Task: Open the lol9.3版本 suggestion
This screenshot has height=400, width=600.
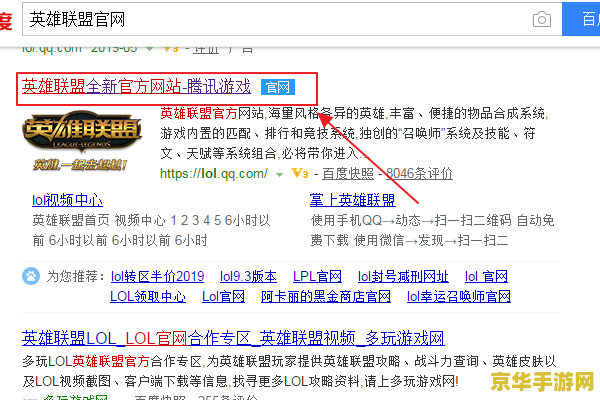Action: (248, 276)
